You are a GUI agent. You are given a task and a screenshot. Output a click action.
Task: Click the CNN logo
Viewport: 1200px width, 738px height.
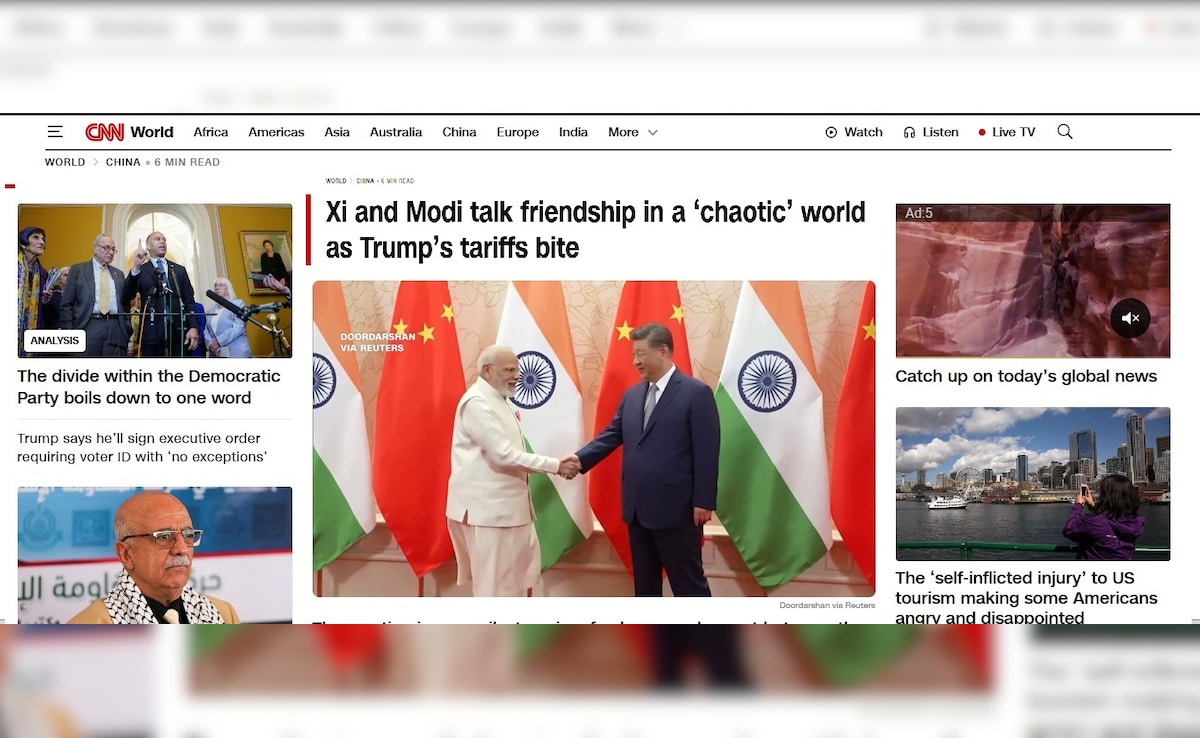click(x=105, y=132)
